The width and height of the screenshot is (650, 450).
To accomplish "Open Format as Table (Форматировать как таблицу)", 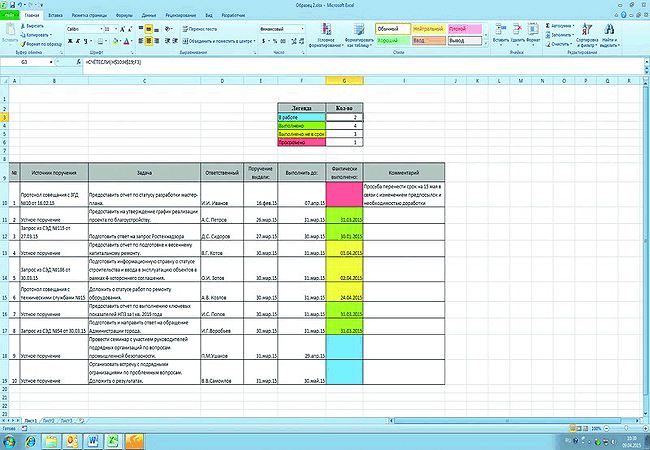I will [x=359, y=35].
